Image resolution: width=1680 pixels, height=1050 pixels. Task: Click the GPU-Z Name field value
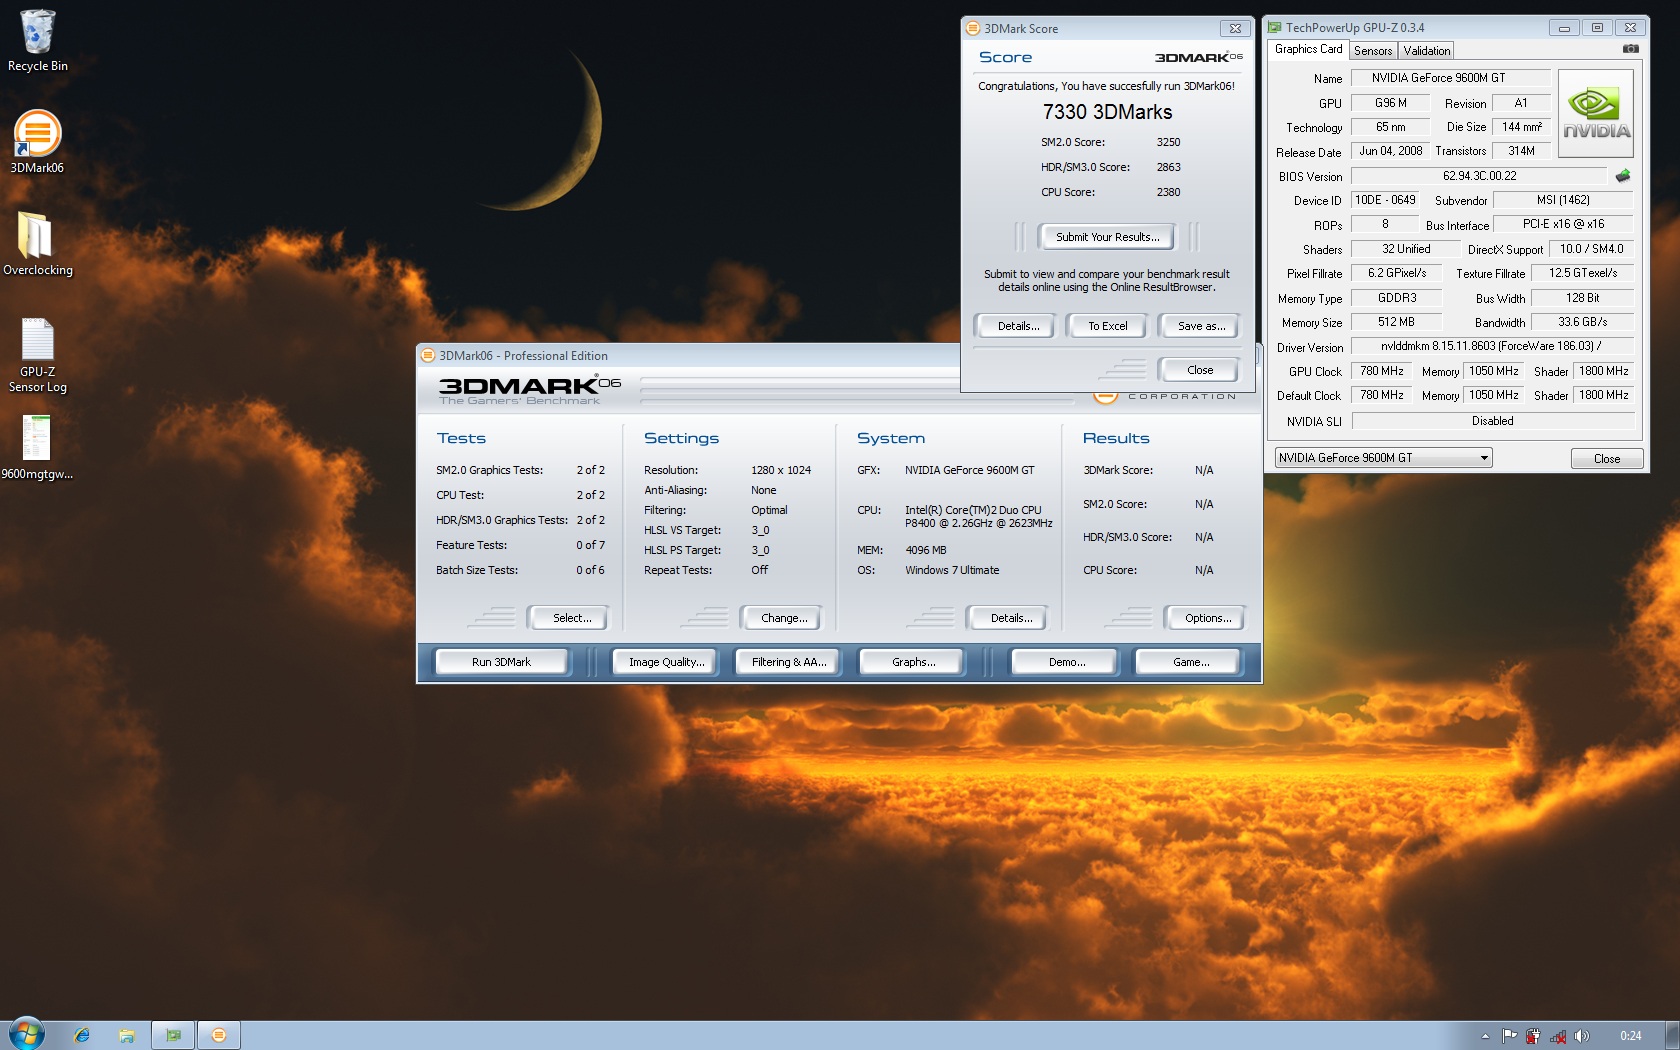pos(1450,78)
